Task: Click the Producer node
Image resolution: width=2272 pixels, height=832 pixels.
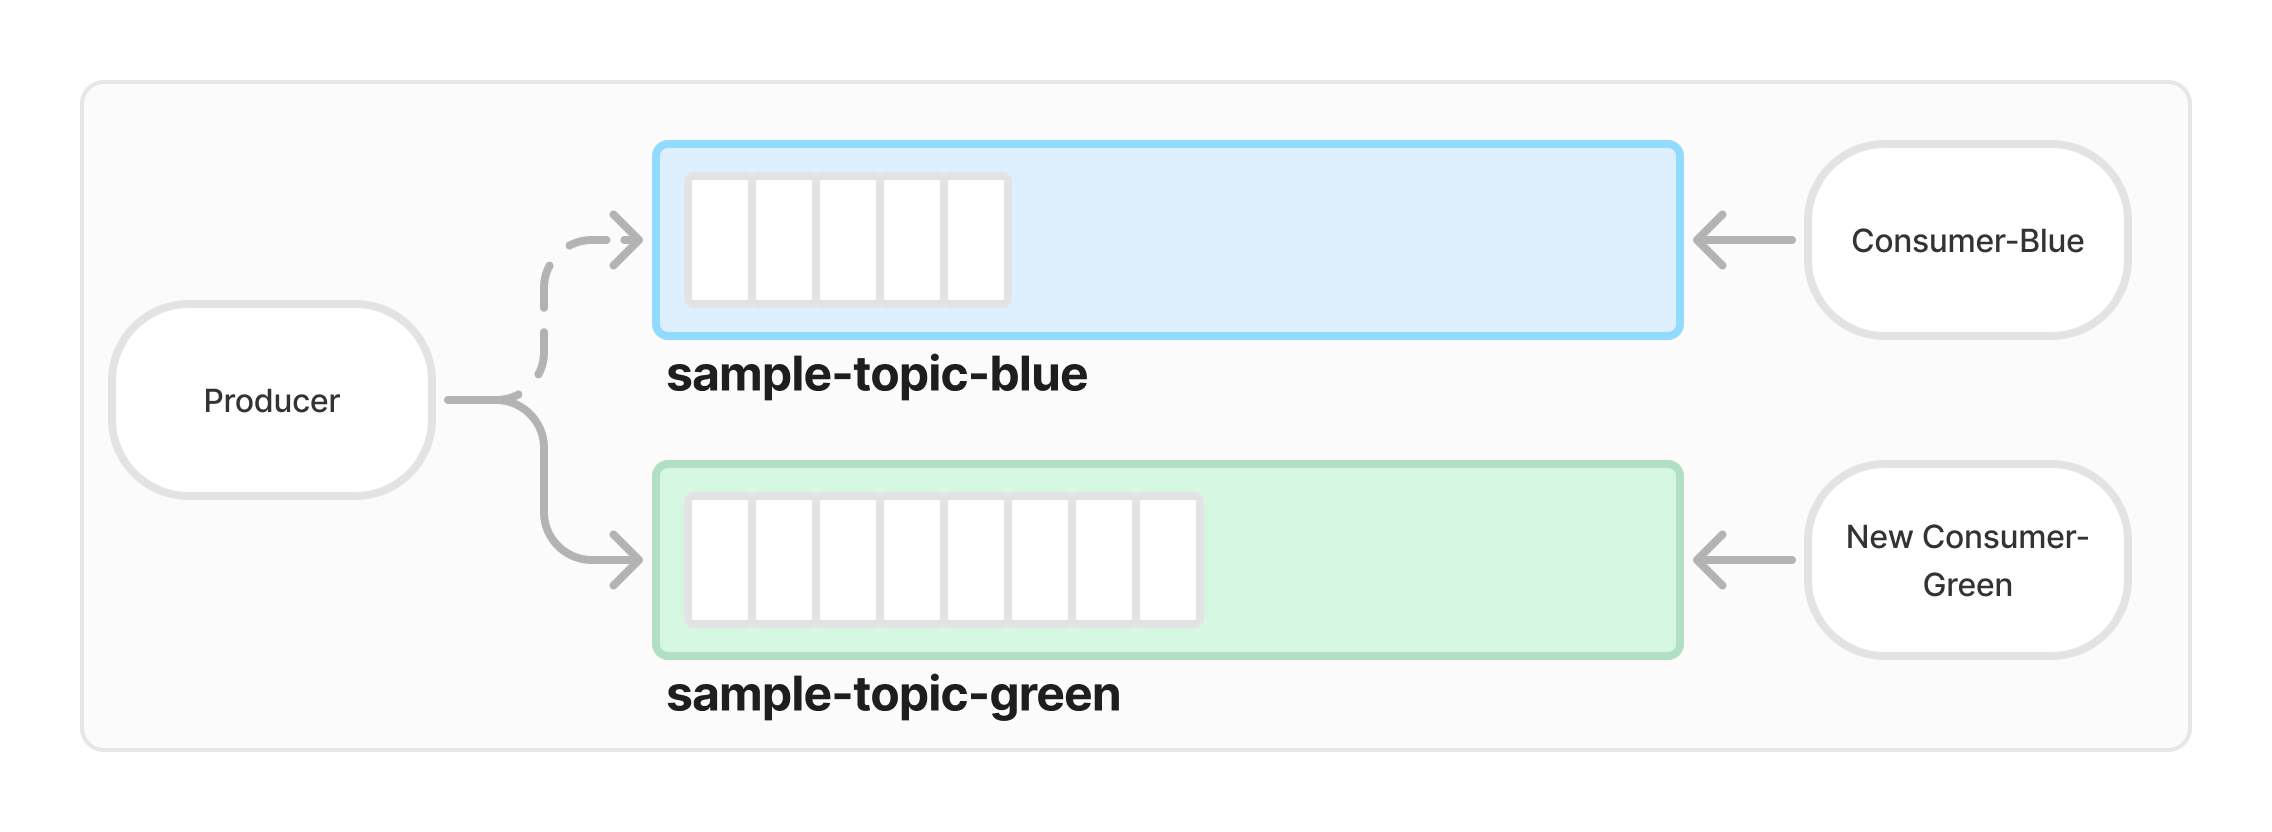Action: coord(271,400)
